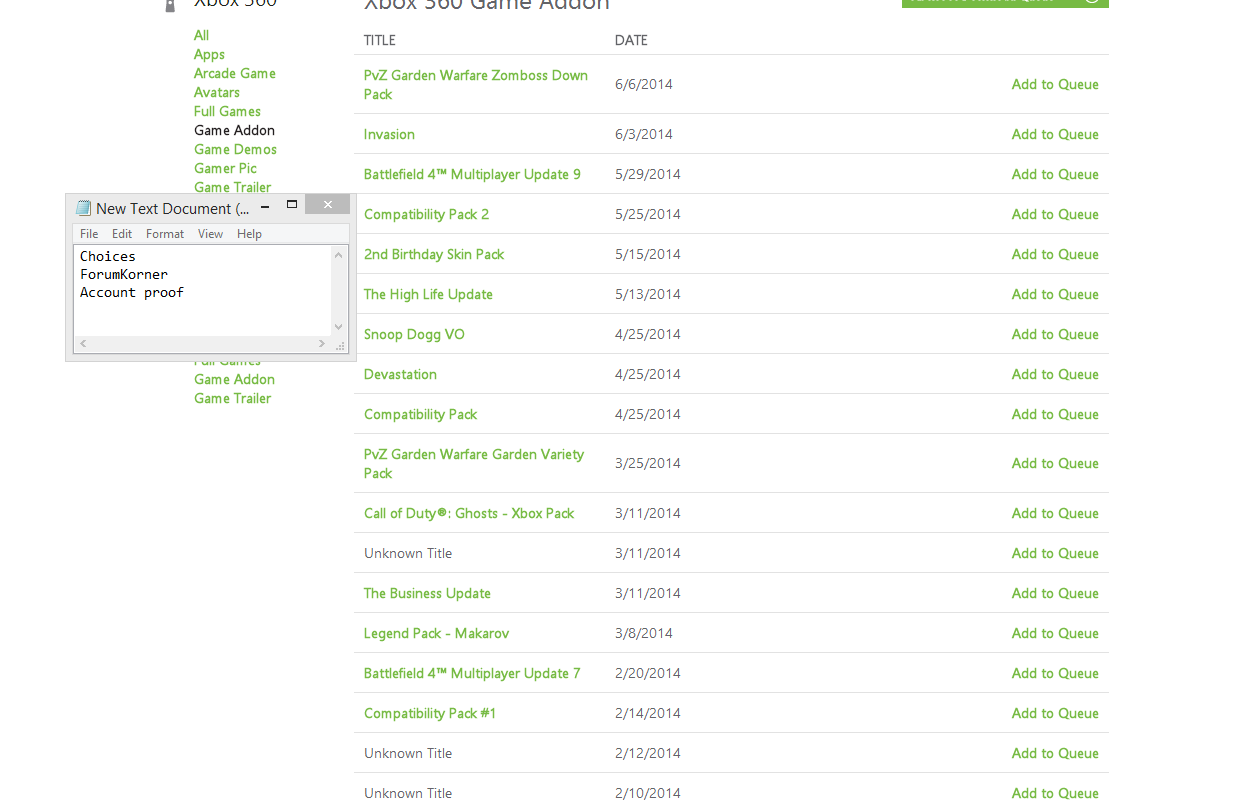Open the Avatars category

pos(217,92)
